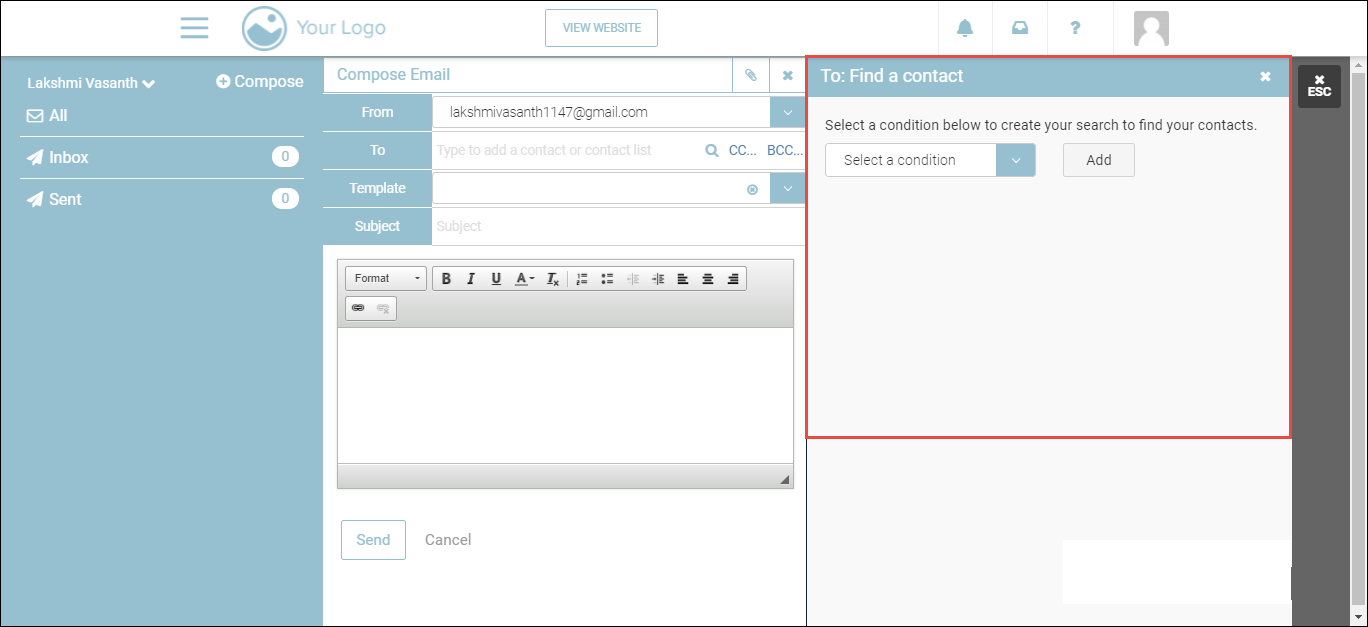Insert a numbered list

pyautogui.click(x=582, y=279)
